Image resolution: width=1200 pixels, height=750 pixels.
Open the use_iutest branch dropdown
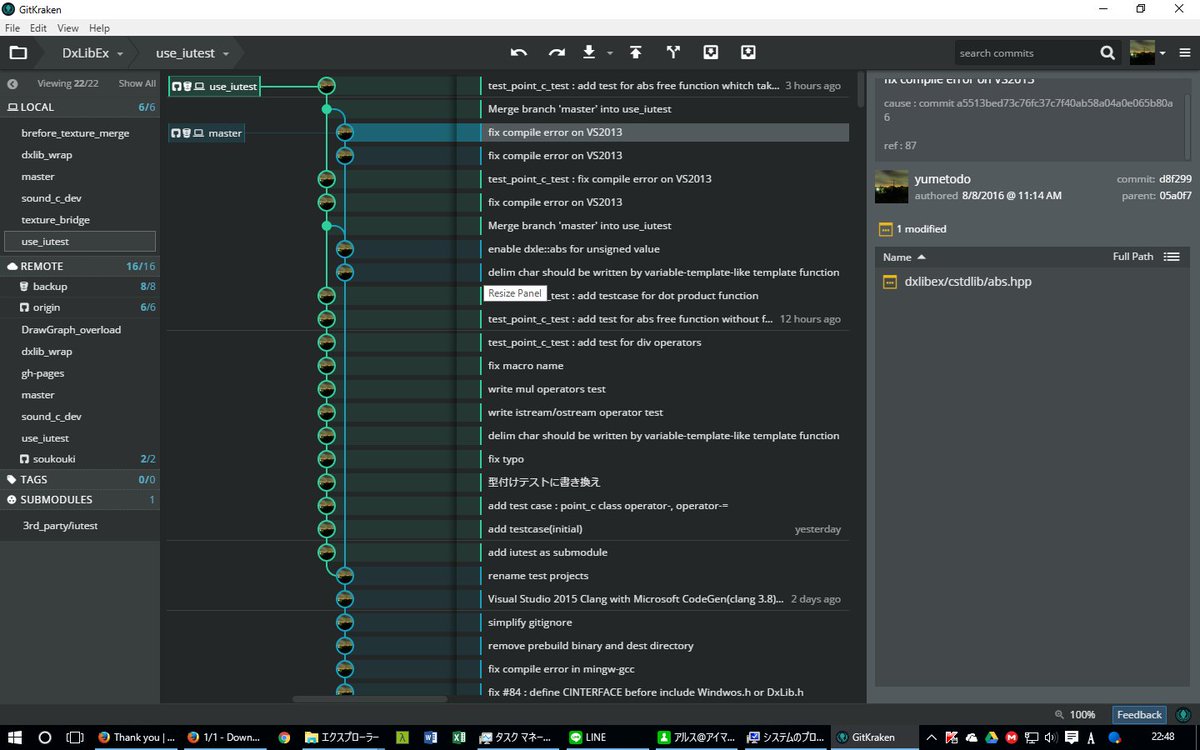192,53
